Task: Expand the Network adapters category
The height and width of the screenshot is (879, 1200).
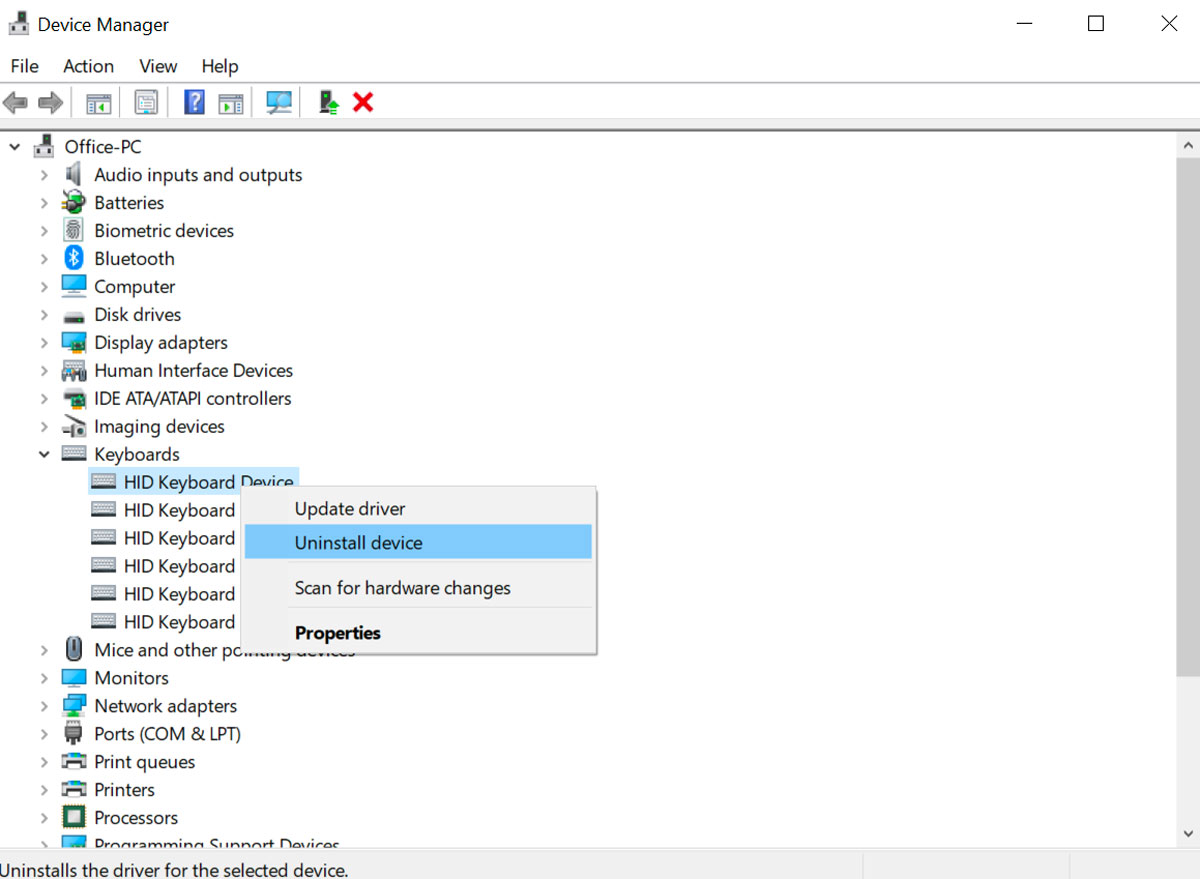Action: (44, 706)
